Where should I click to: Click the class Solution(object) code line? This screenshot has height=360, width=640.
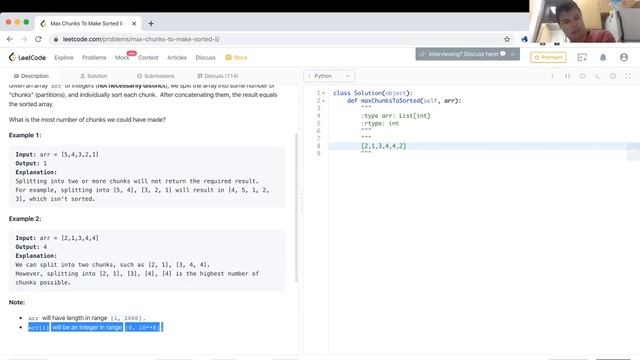(373, 93)
